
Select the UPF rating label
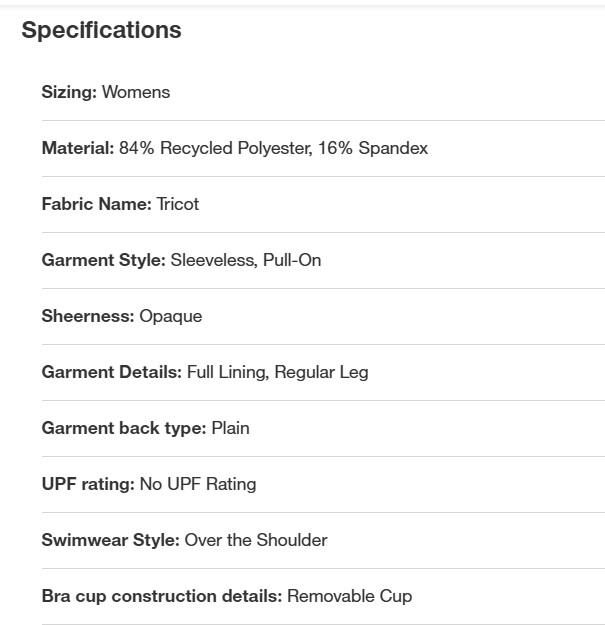[88, 484]
